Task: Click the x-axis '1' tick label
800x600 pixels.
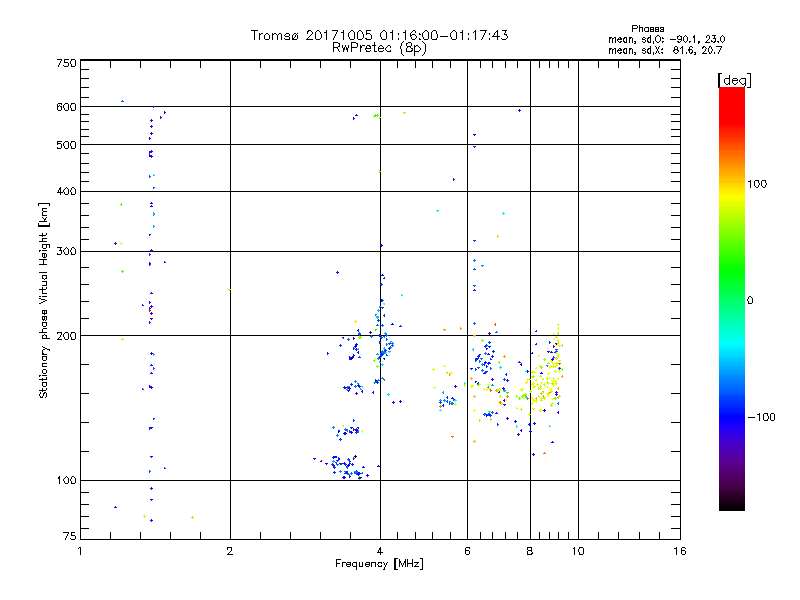Action: coord(80,551)
